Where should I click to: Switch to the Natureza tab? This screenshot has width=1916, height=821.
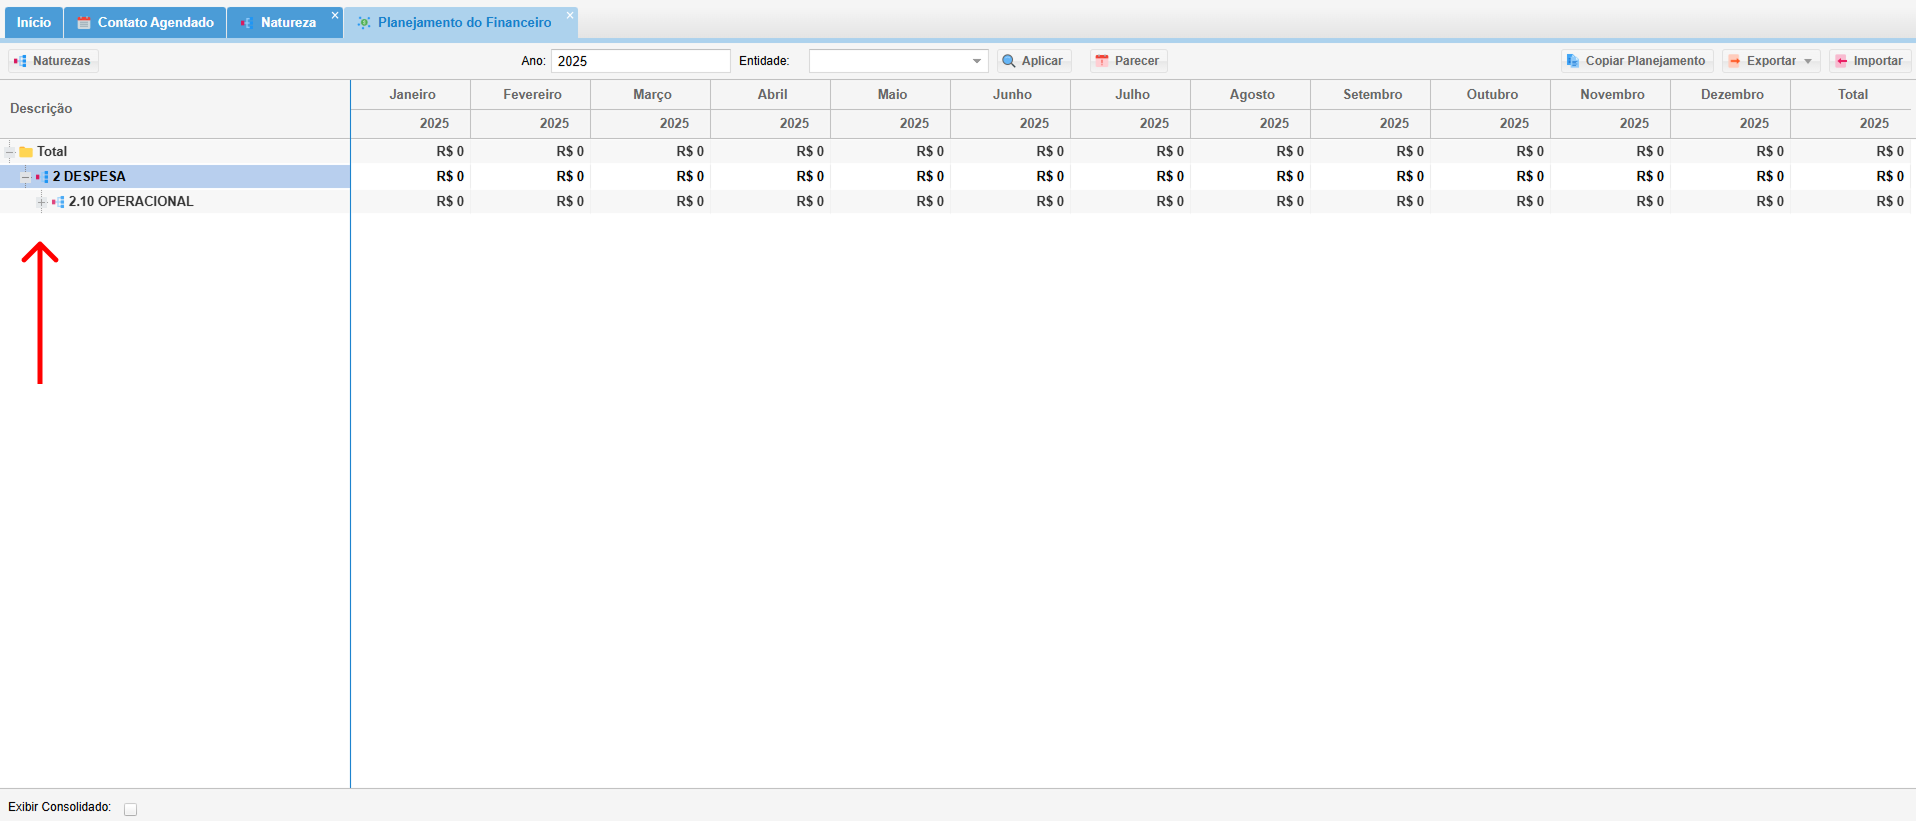coord(285,22)
